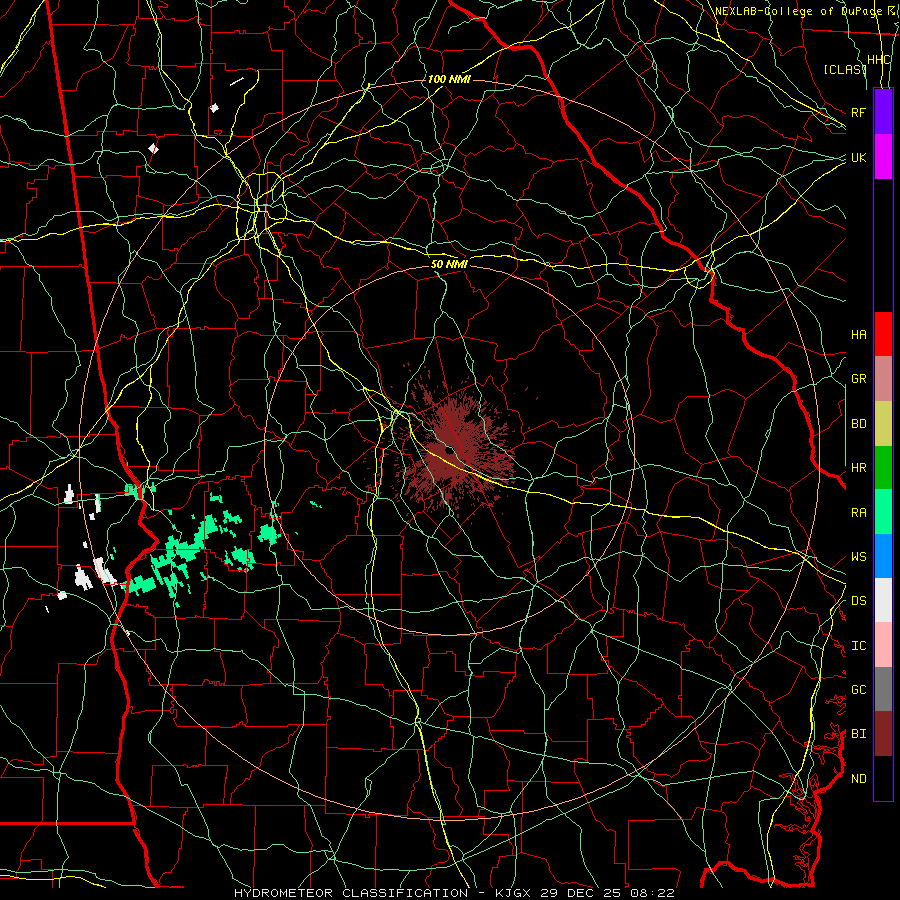The image size is (900, 900).
Task: Select the GR pink legend swatch
Action: pos(883,379)
